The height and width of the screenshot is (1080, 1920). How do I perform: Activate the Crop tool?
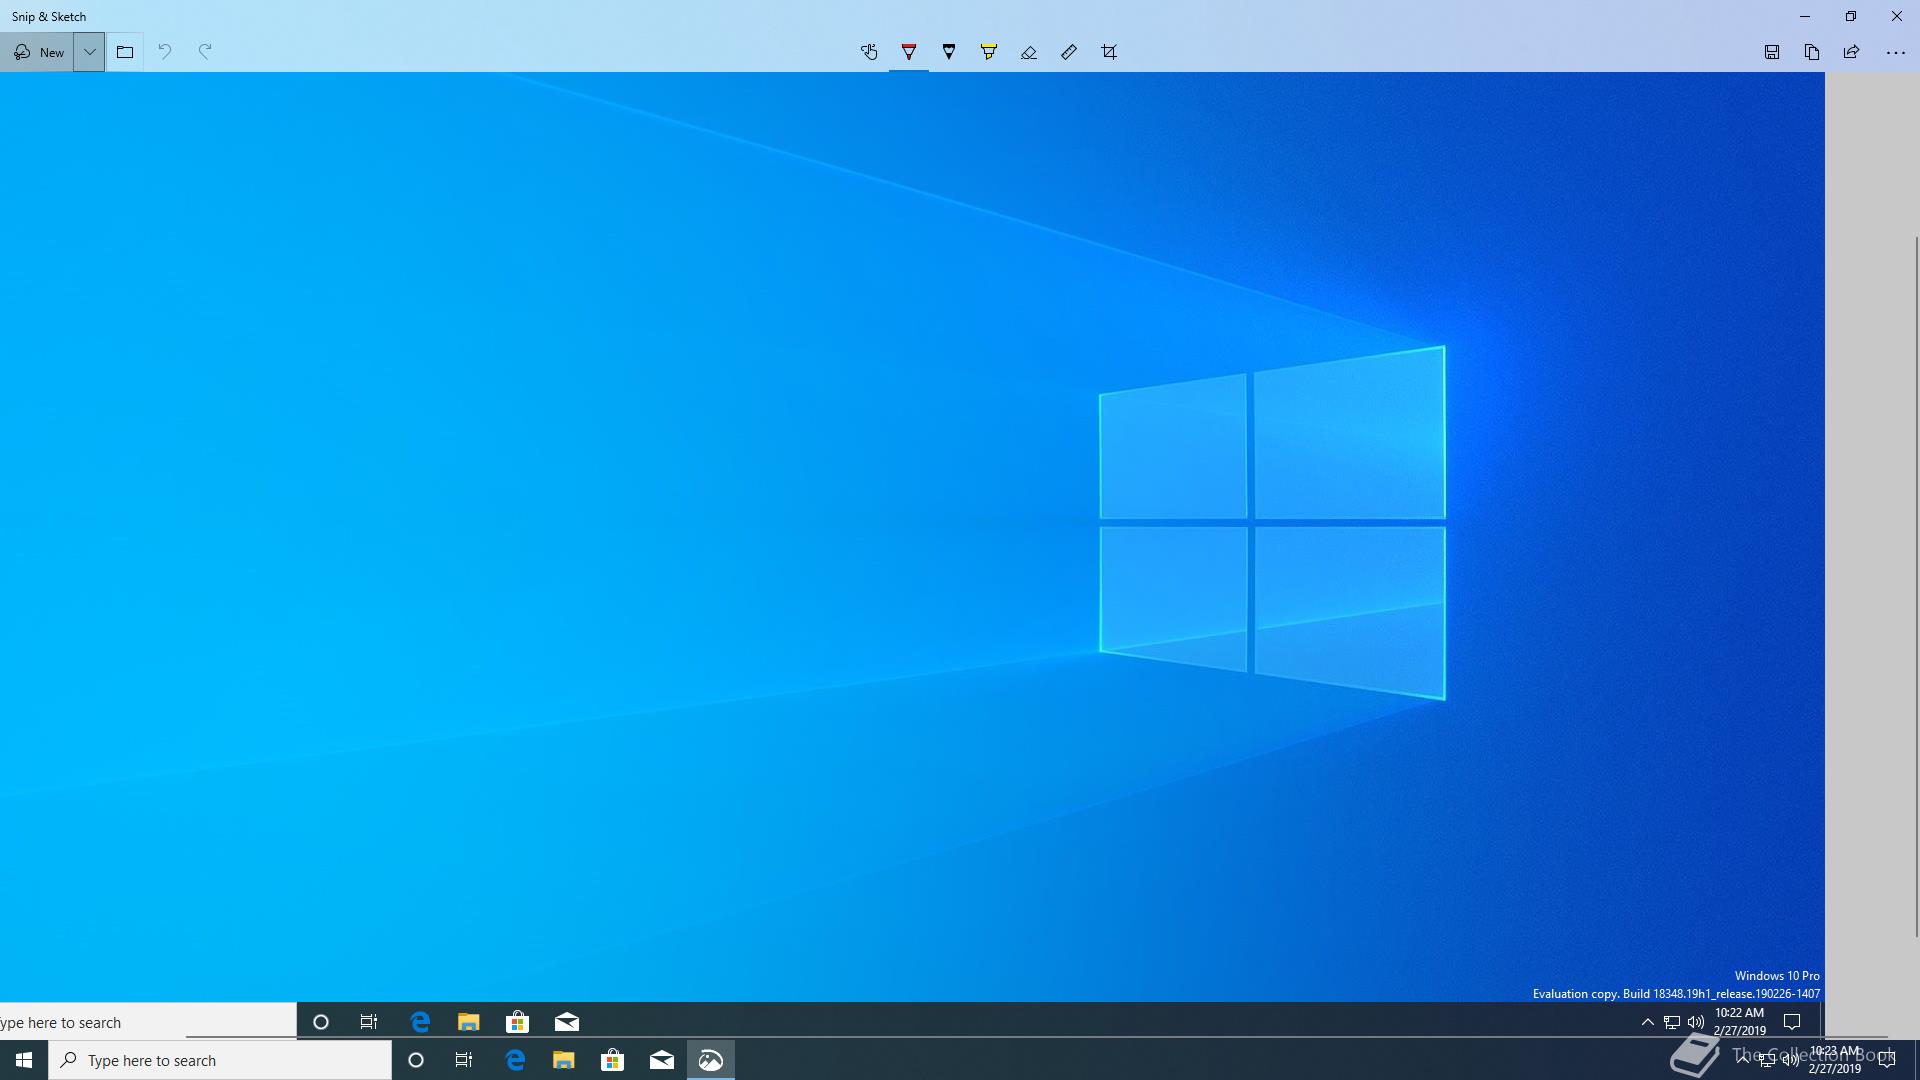[1109, 52]
